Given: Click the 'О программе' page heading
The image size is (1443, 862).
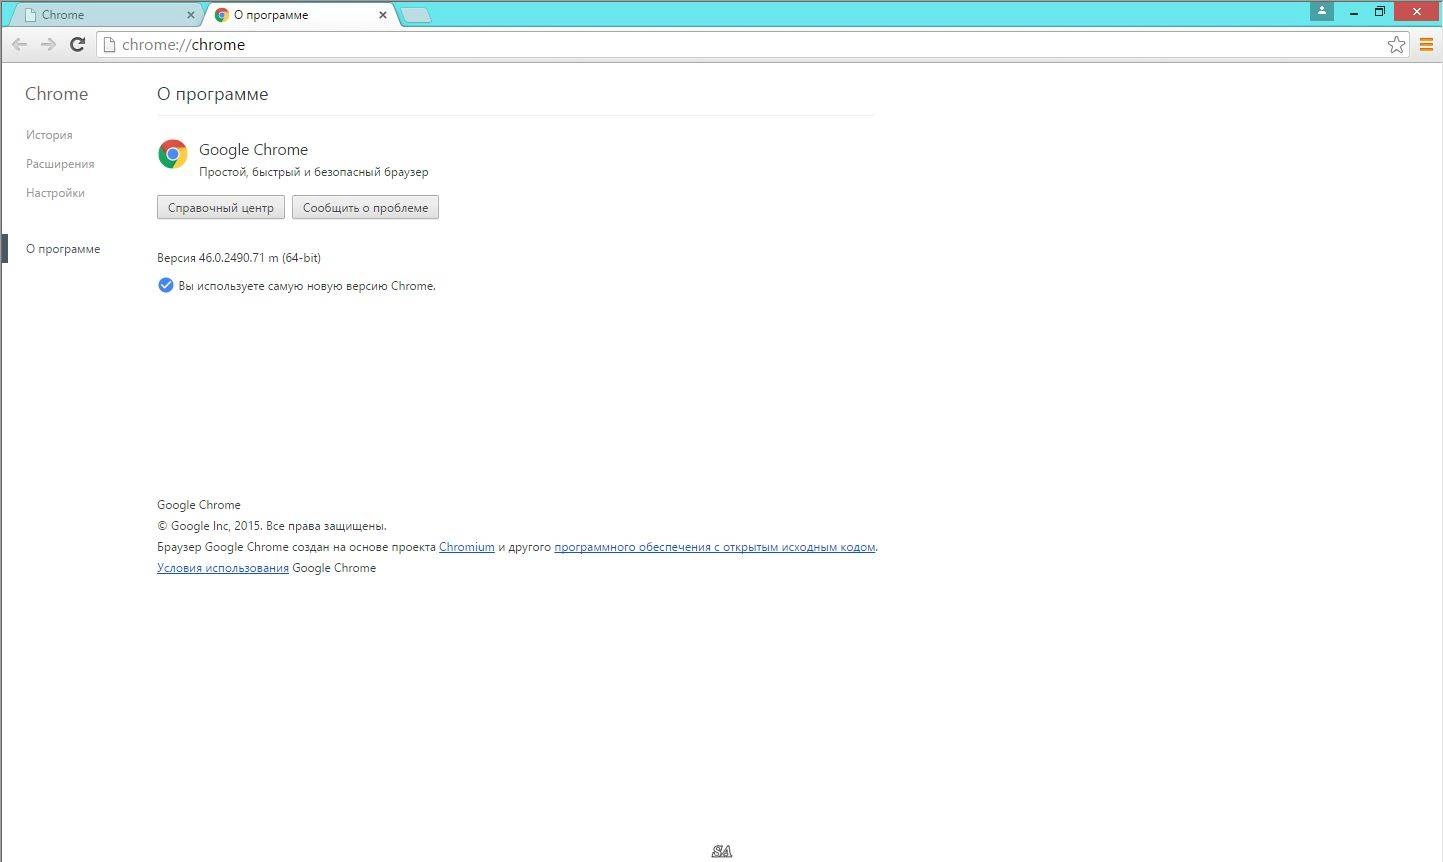Looking at the screenshot, I should tap(213, 94).
